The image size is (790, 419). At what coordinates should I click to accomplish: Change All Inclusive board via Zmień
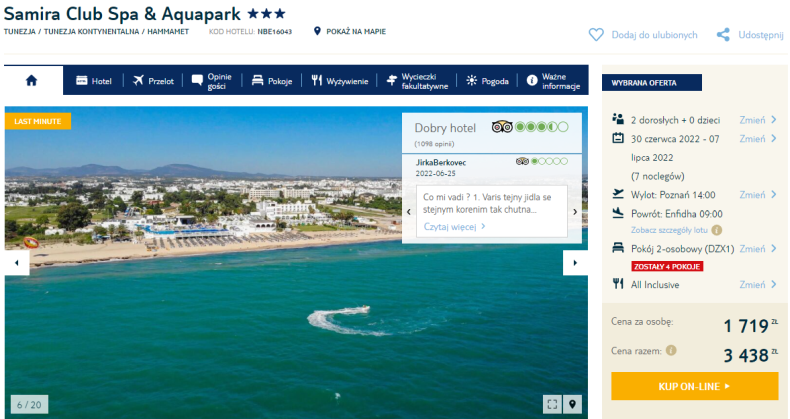click(x=758, y=285)
